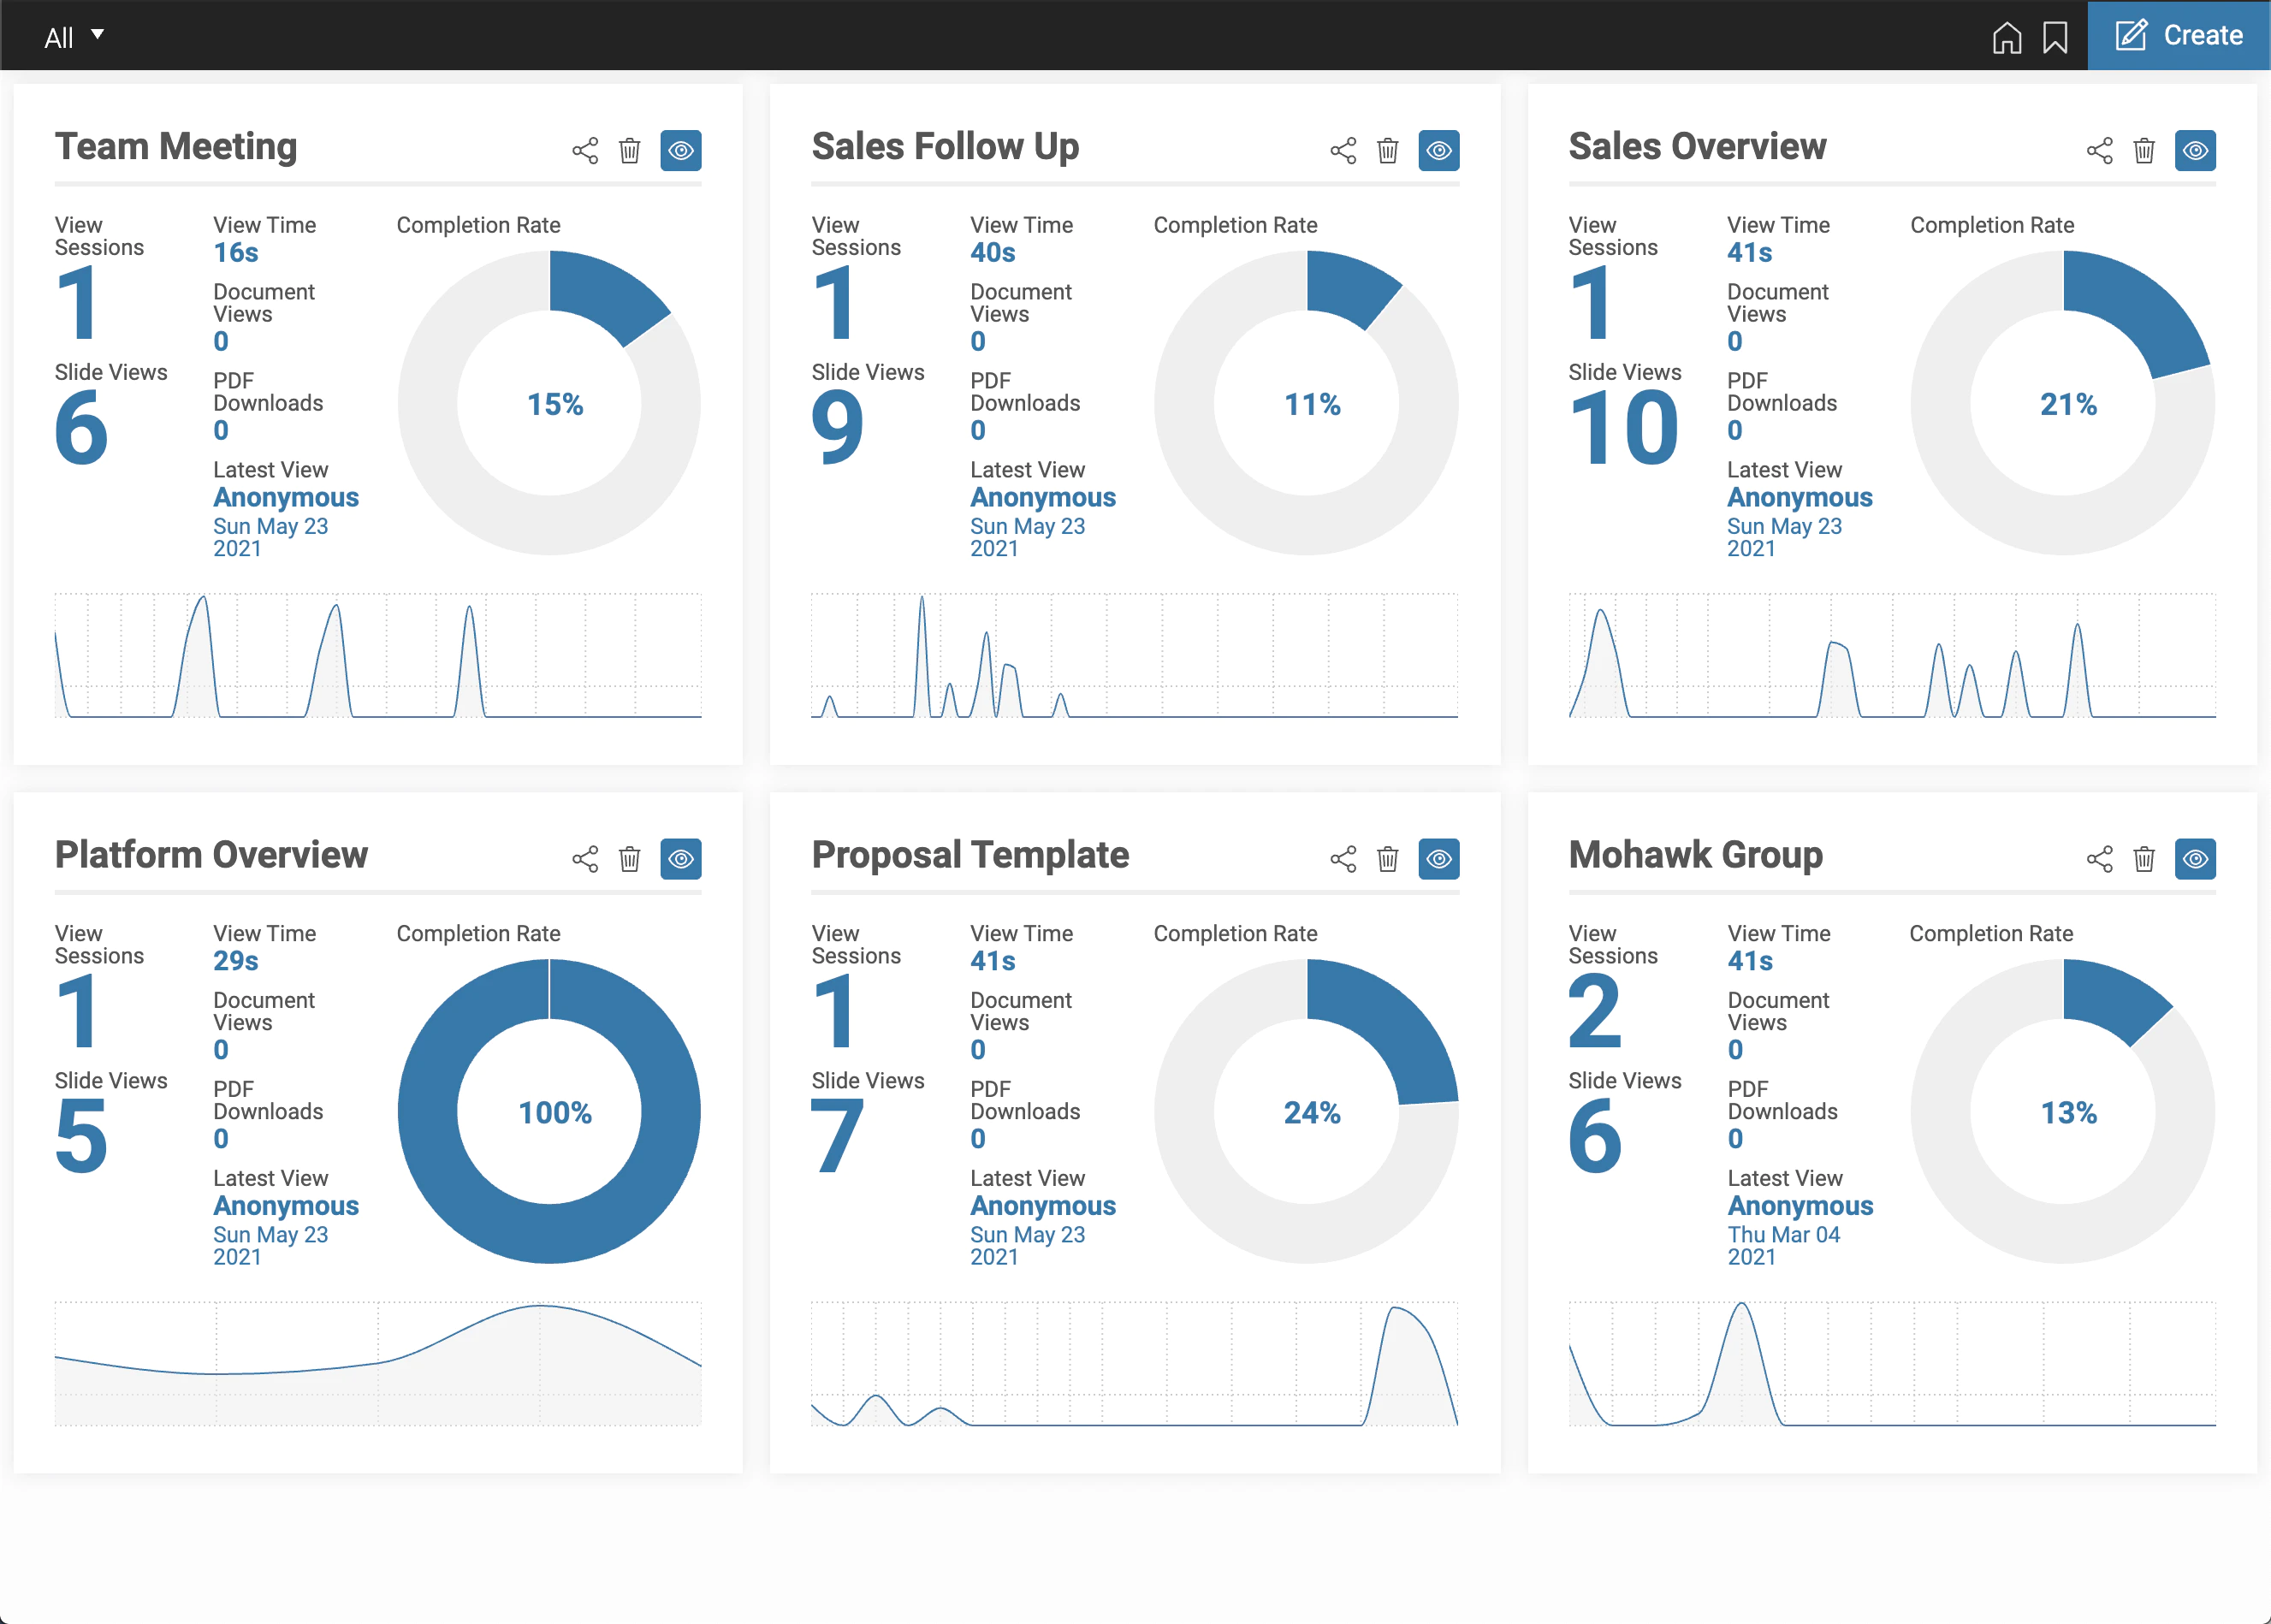Screen dimensions: 2271x1624
Task: Toggle the eye icon on Mohawk Group
Action: click(x=2195, y=859)
